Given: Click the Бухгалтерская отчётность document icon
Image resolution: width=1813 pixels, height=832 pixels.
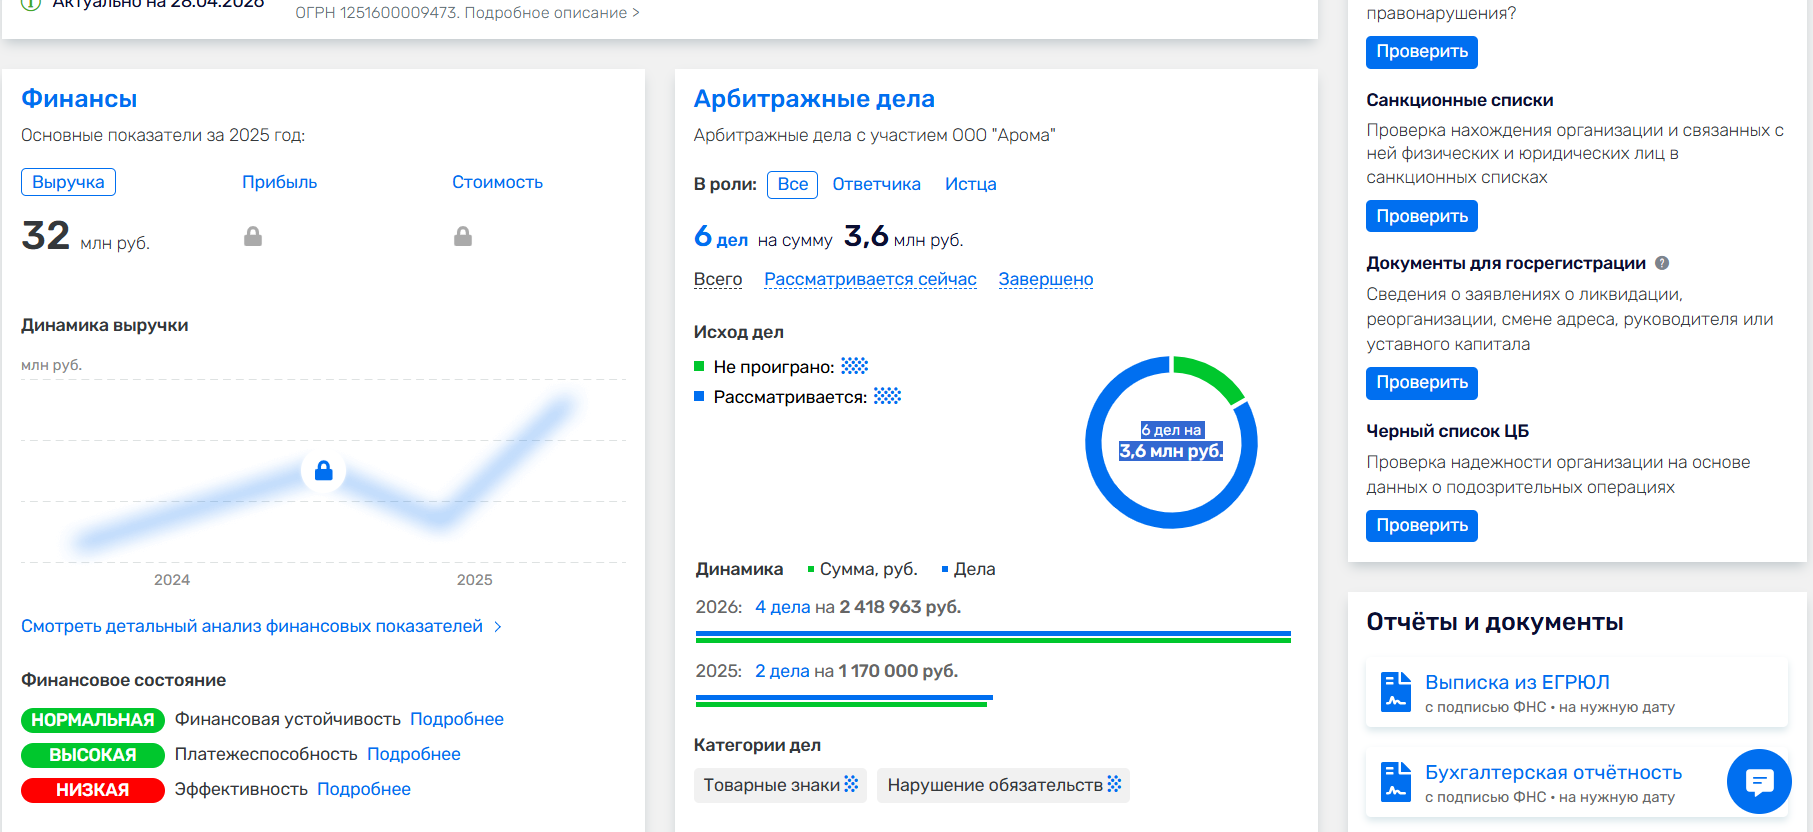Looking at the screenshot, I should [1395, 781].
